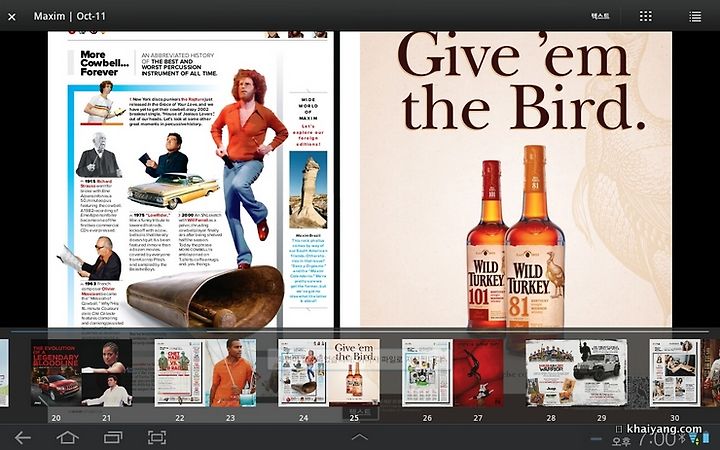Viewport: 720px width, 450px height.
Task: Close the Maxim magazine reader
Action: [12, 17]
